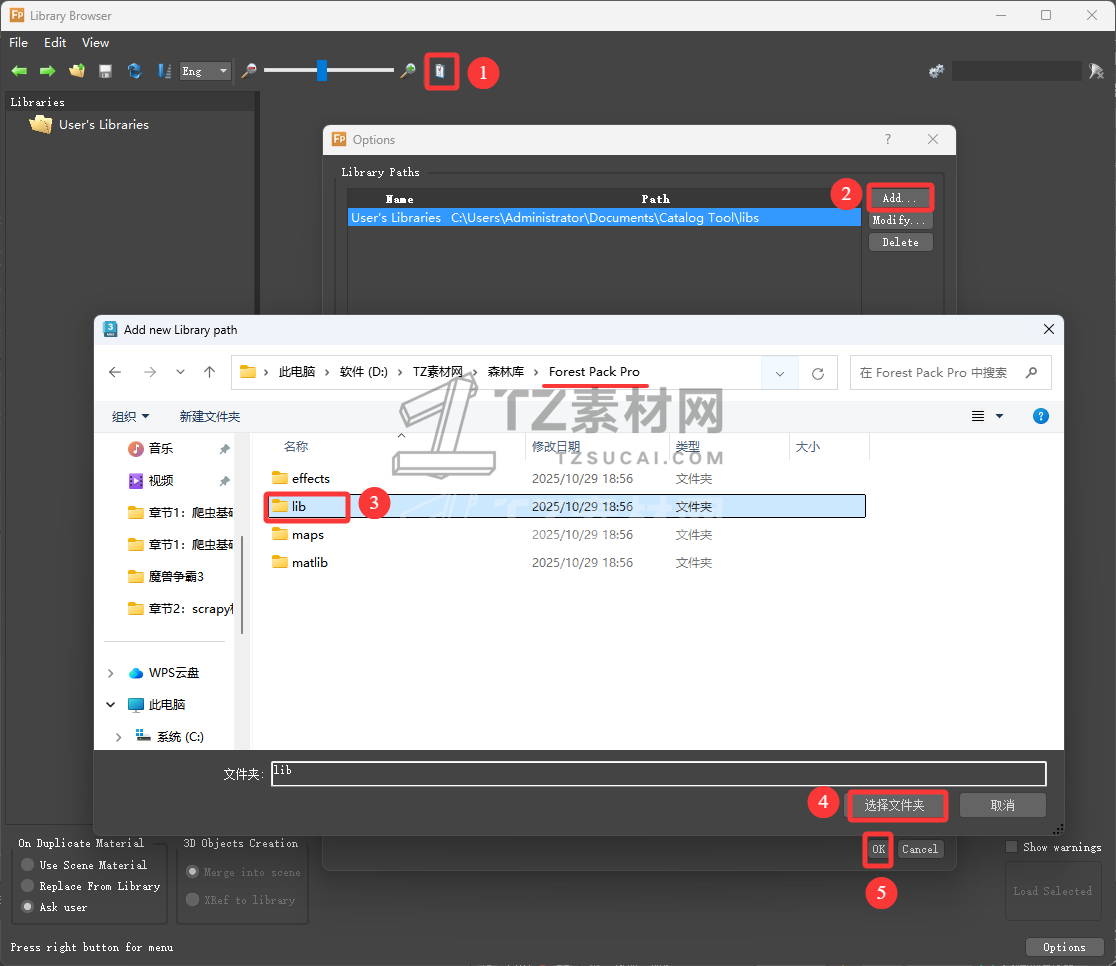Expand the address bar history dropdown
1116x966 pixels.
[x=779, y=373]
